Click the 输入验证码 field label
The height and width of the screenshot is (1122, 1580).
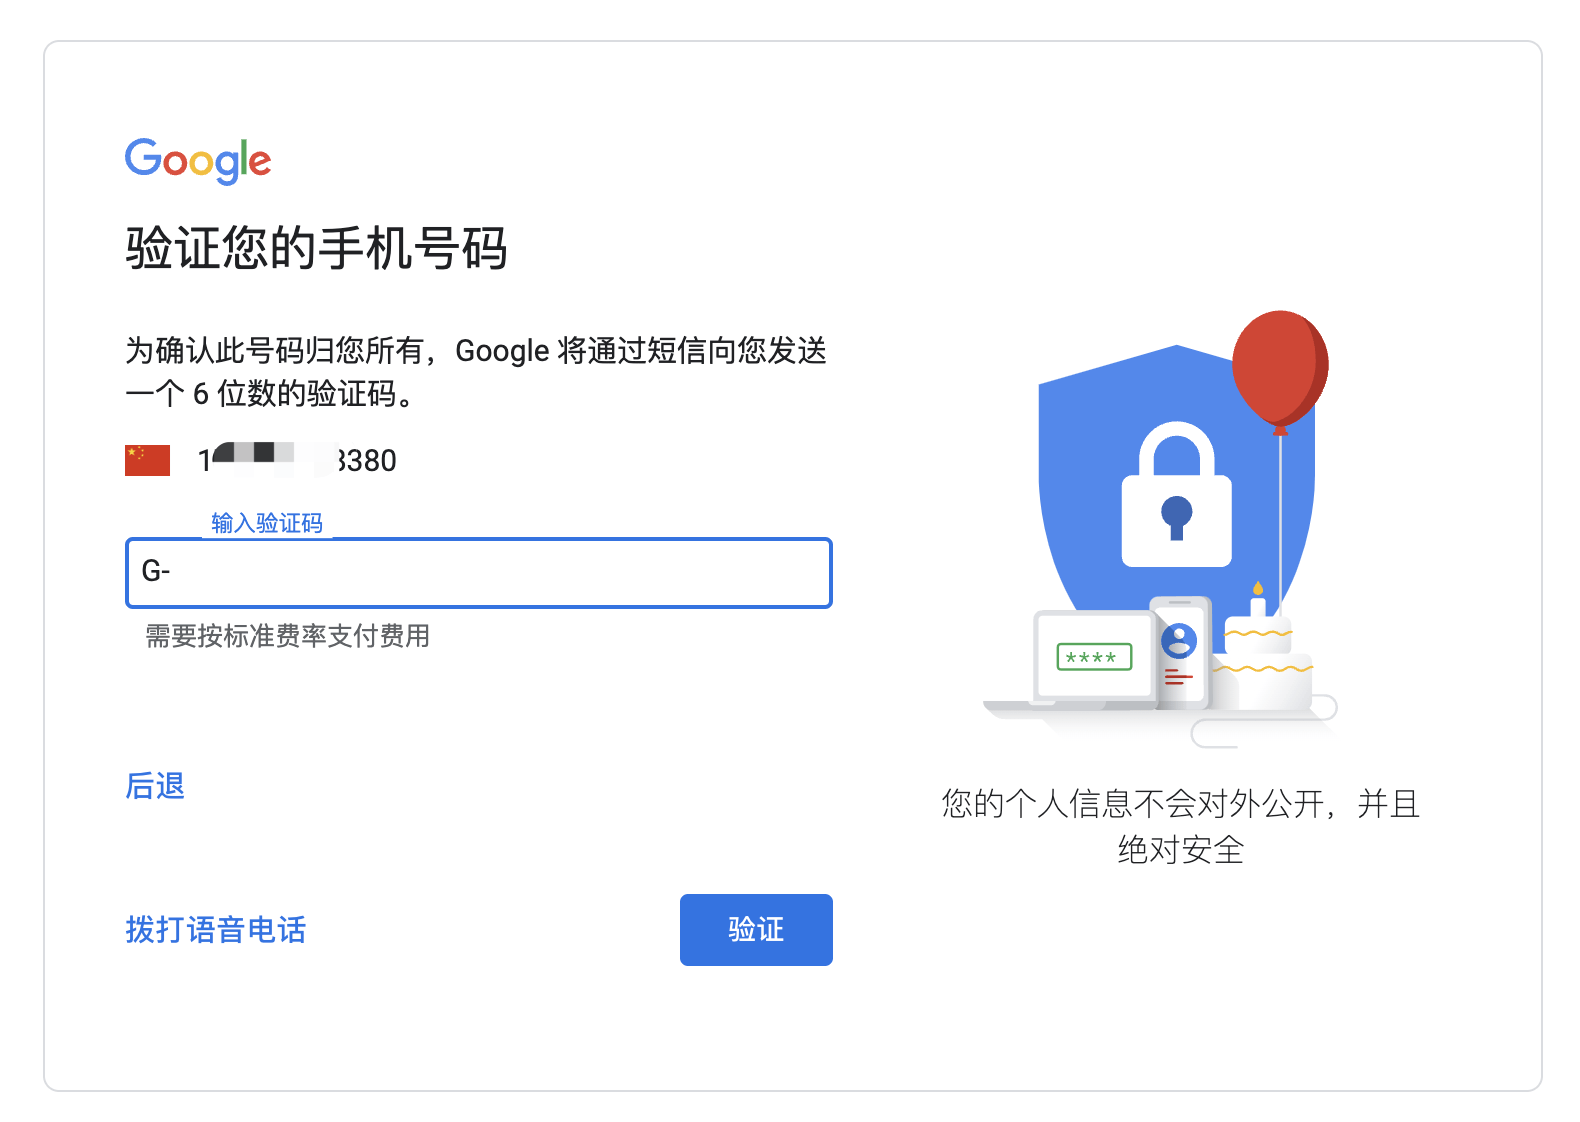(x=267, y=523)
